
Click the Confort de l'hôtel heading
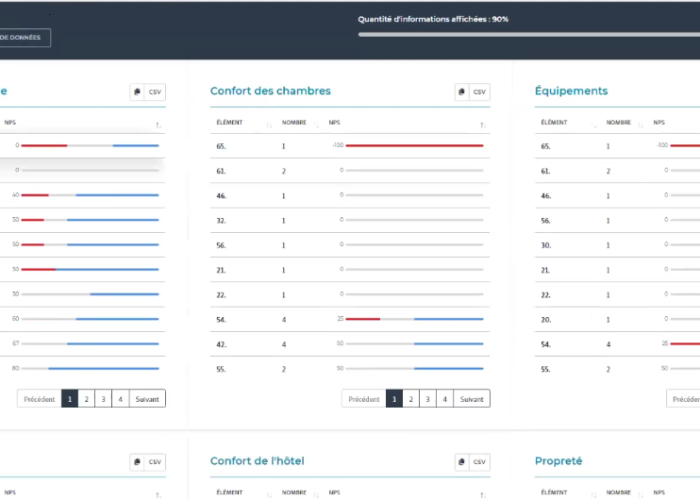(257, 461)
